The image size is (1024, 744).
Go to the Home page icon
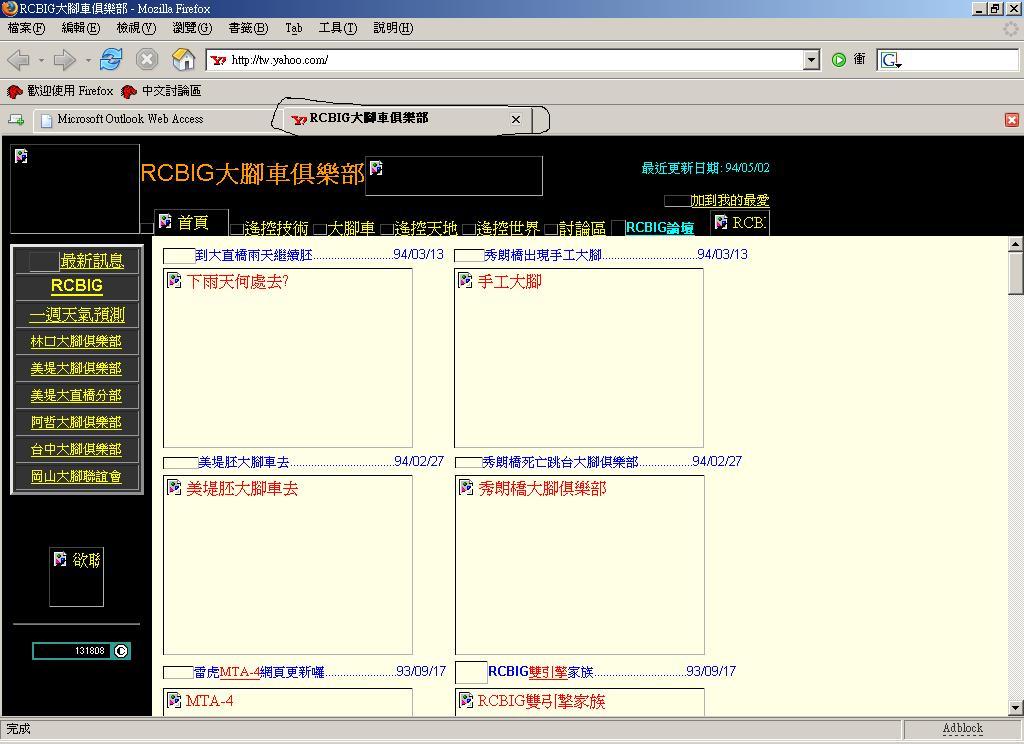184,60
